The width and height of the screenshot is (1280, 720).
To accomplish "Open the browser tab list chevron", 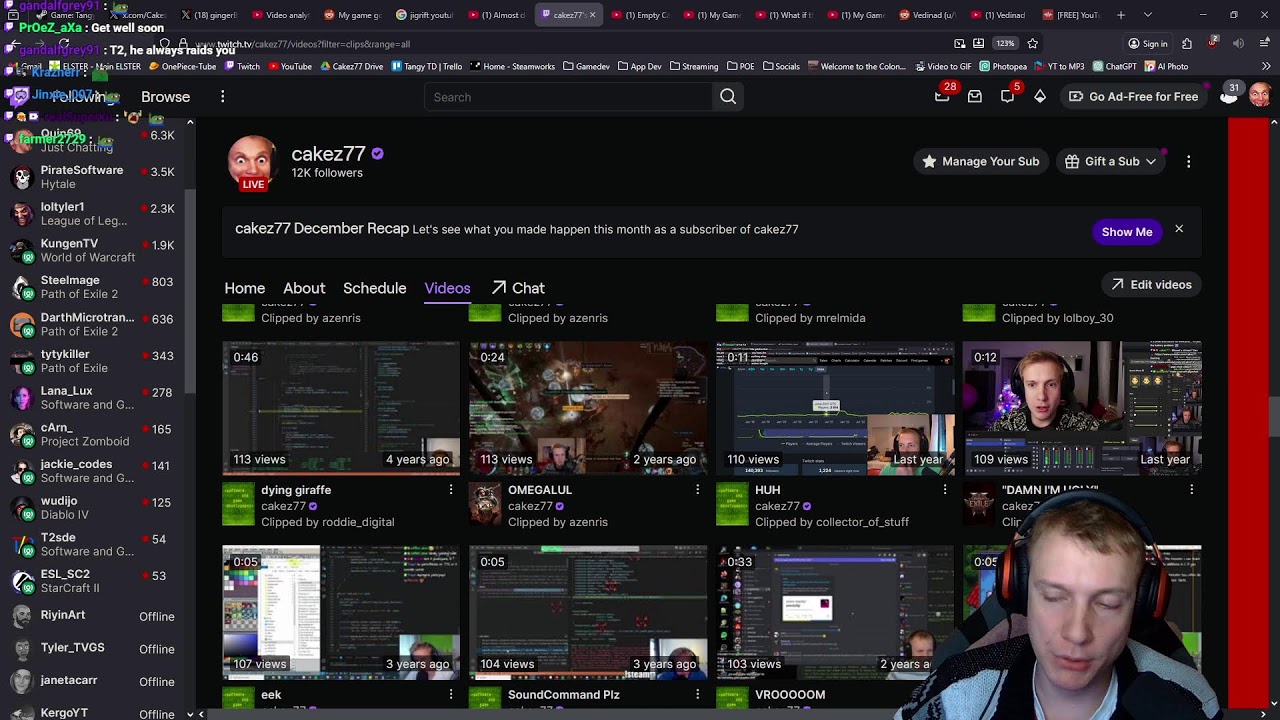I will click(x=1147, y=15).
